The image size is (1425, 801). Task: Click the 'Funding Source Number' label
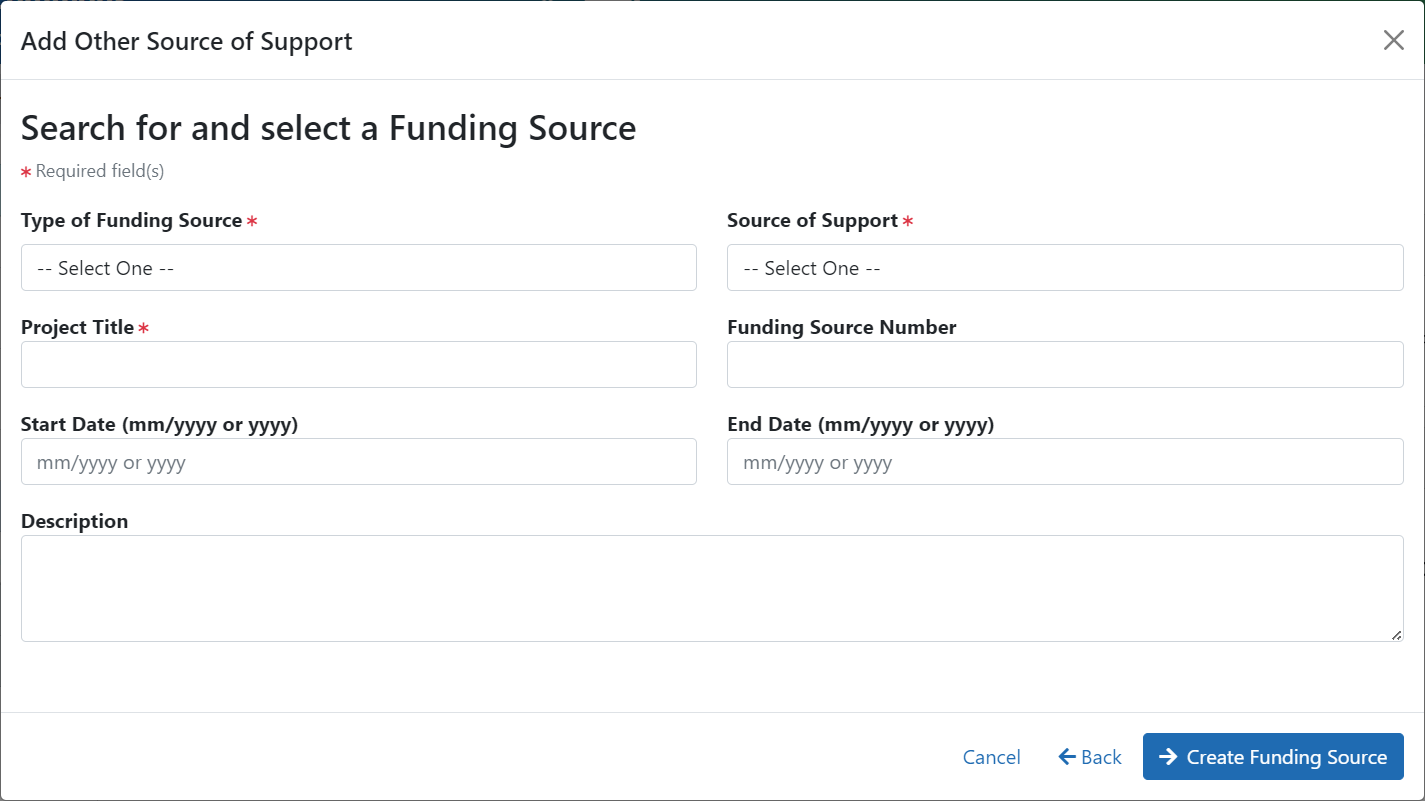click(x=842, y=327)
